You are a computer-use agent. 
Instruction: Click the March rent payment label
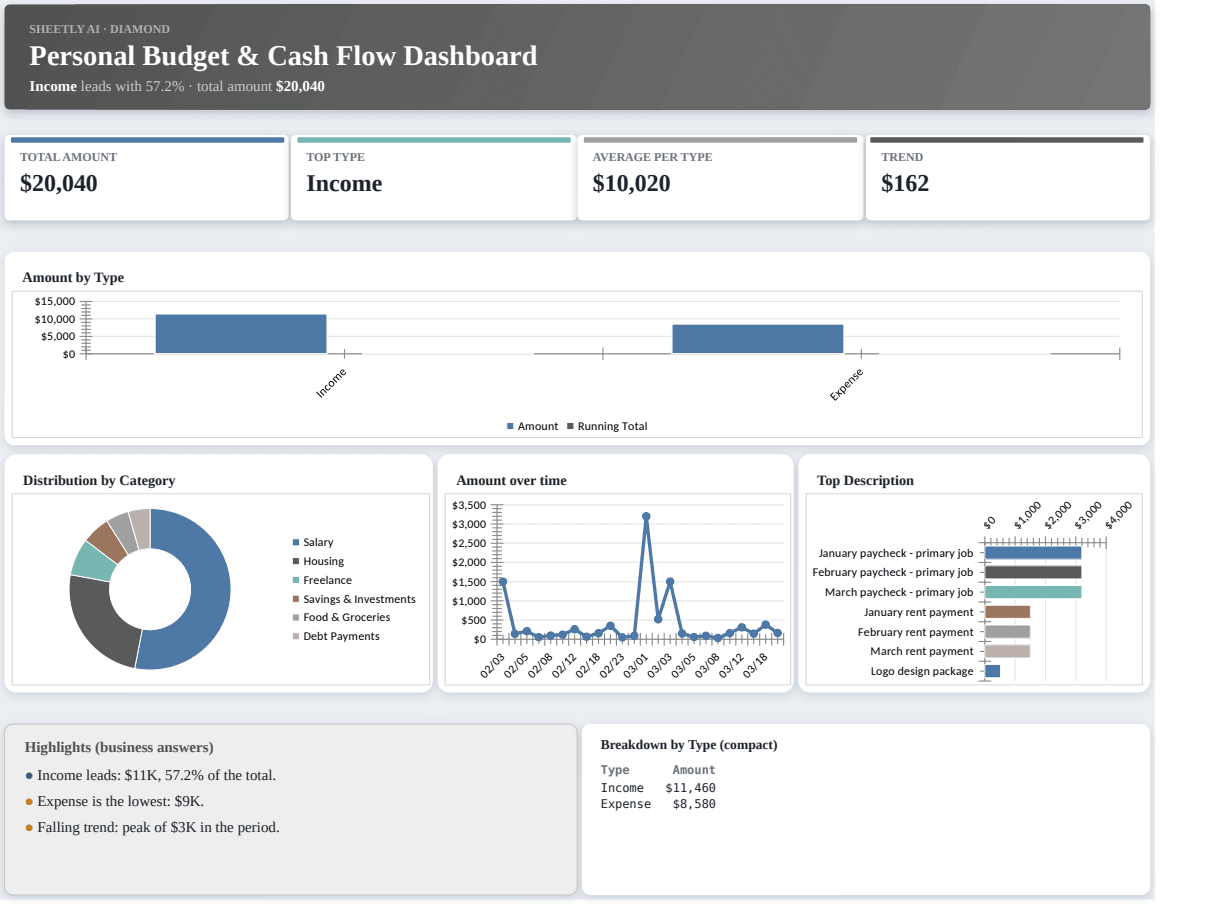pyautogui.click(x=922, y=651)
